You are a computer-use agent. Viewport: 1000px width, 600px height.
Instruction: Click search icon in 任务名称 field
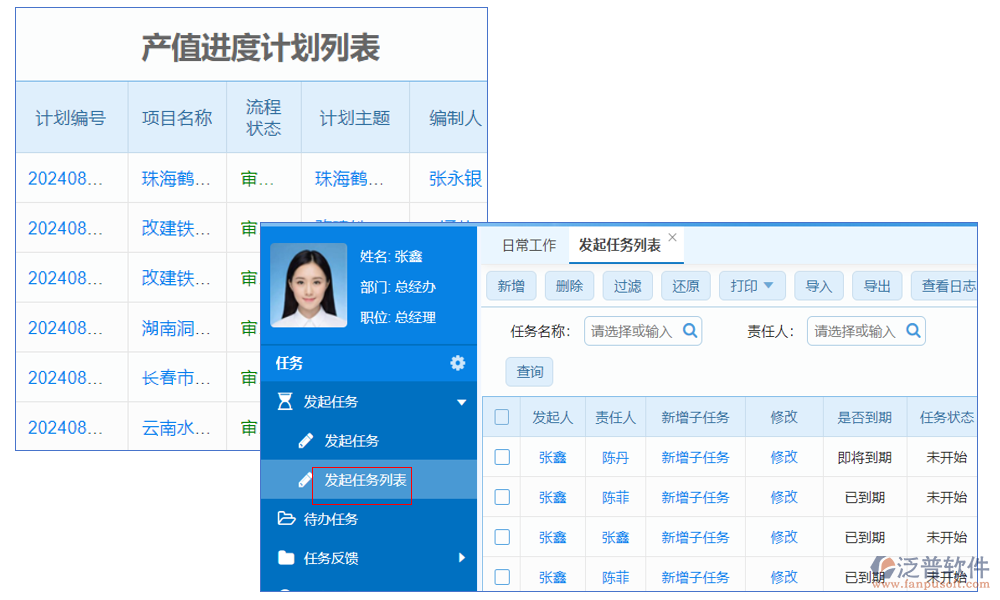(690, 330)
